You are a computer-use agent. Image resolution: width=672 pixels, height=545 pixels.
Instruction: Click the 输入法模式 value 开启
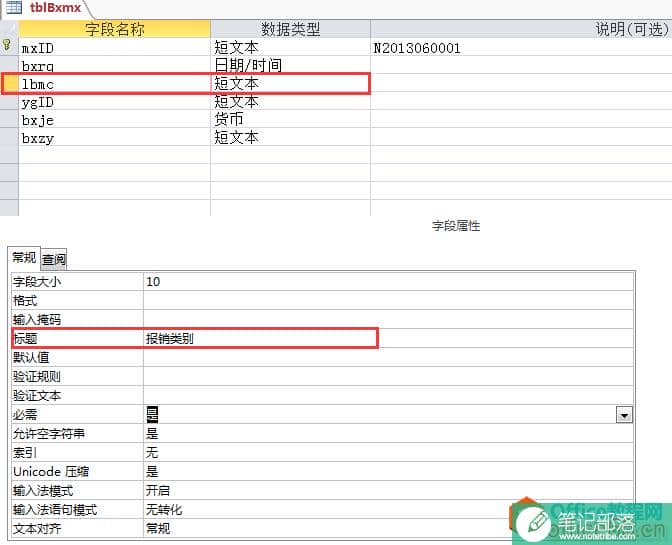coord(388,490)
